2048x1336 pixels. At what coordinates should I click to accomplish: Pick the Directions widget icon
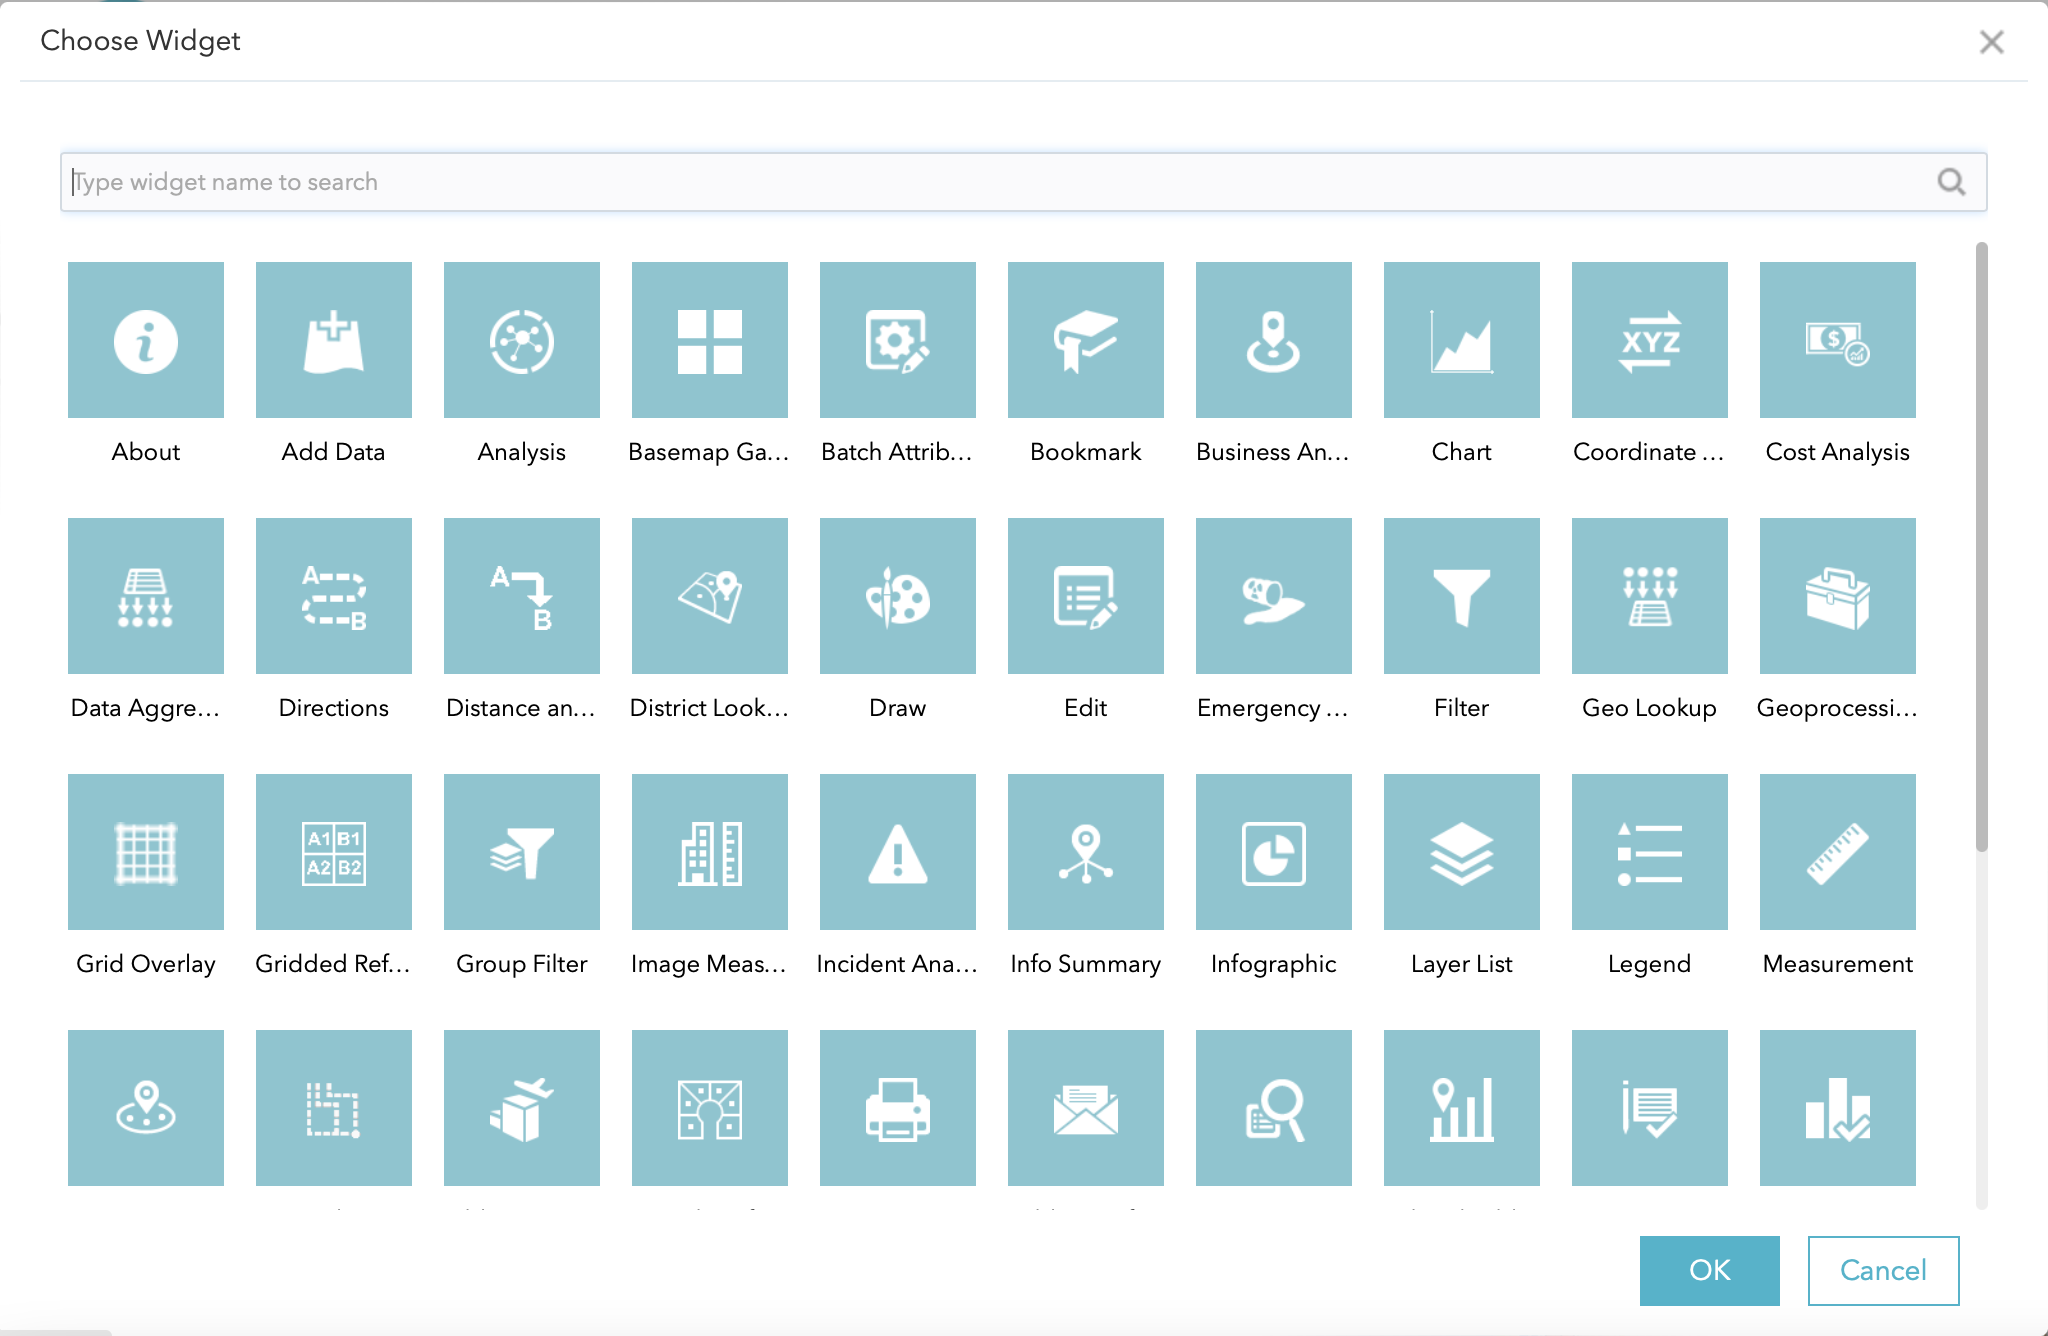334,596
